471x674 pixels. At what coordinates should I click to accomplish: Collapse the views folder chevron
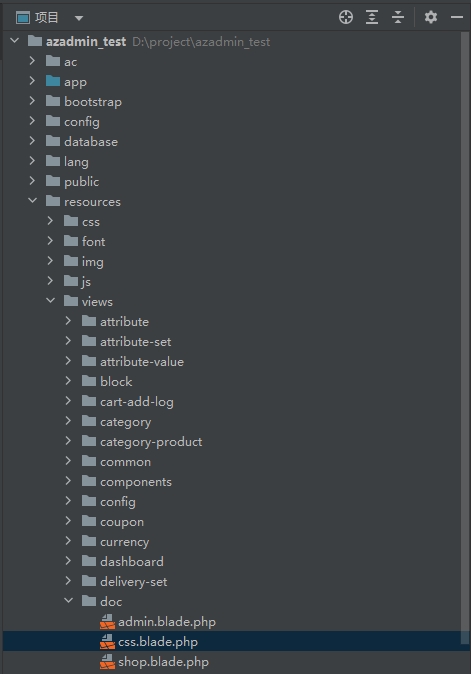(50, 300)
